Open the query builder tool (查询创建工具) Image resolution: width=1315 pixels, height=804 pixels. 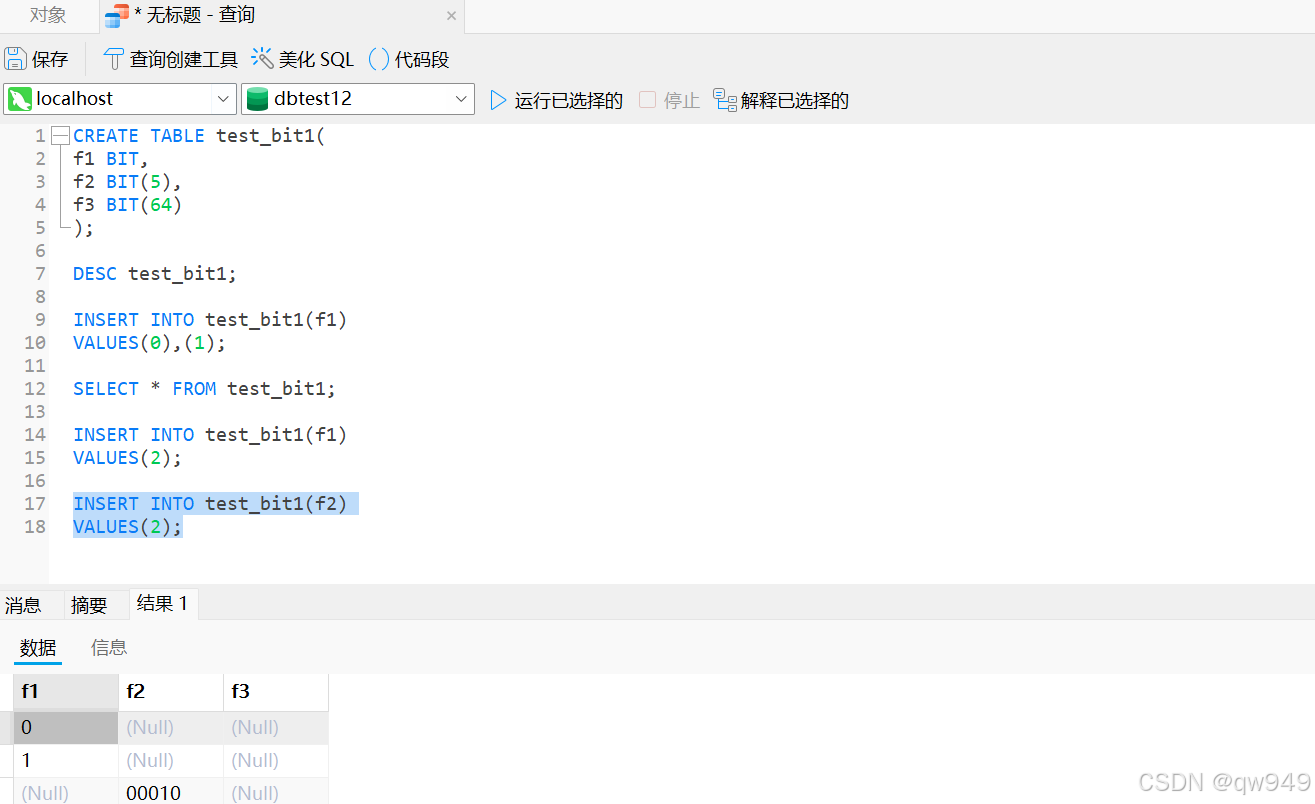[x=115, y=58]
